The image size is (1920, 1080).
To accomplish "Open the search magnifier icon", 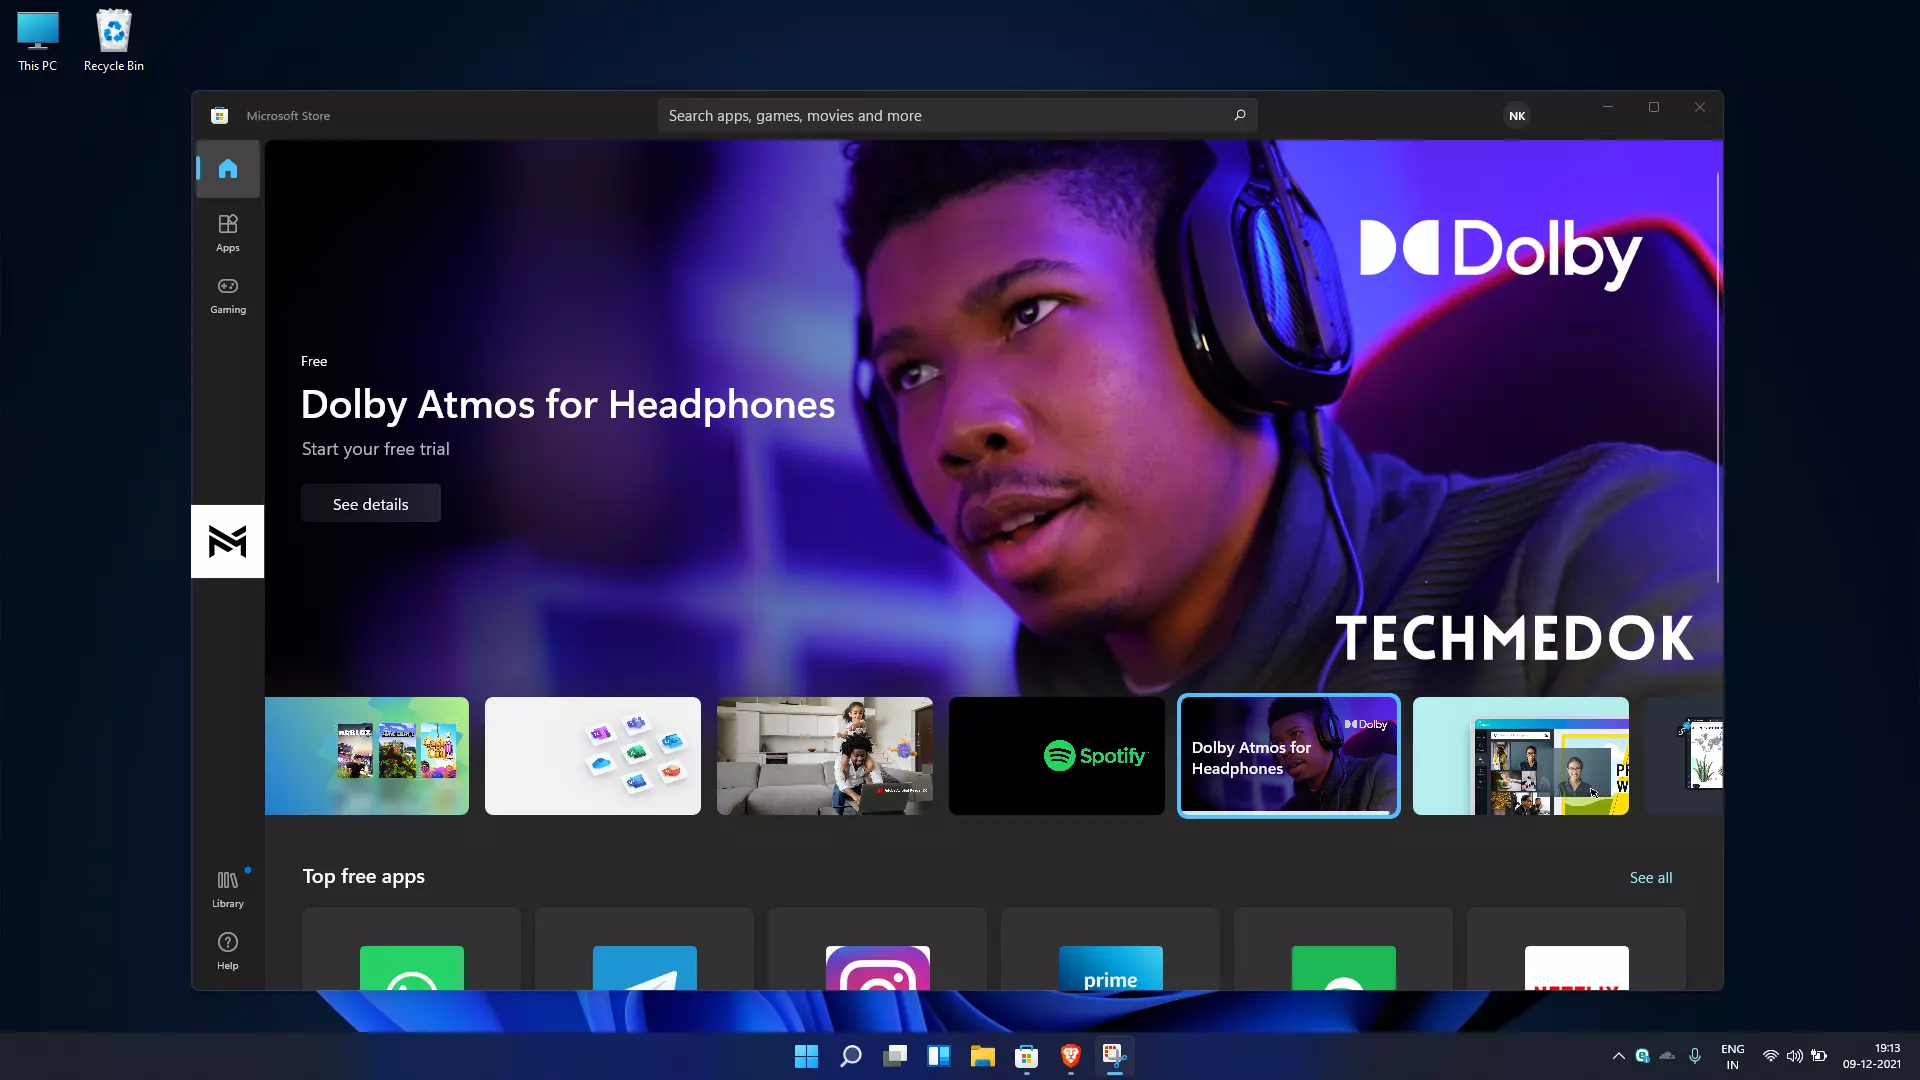I will coord(1240,115).
